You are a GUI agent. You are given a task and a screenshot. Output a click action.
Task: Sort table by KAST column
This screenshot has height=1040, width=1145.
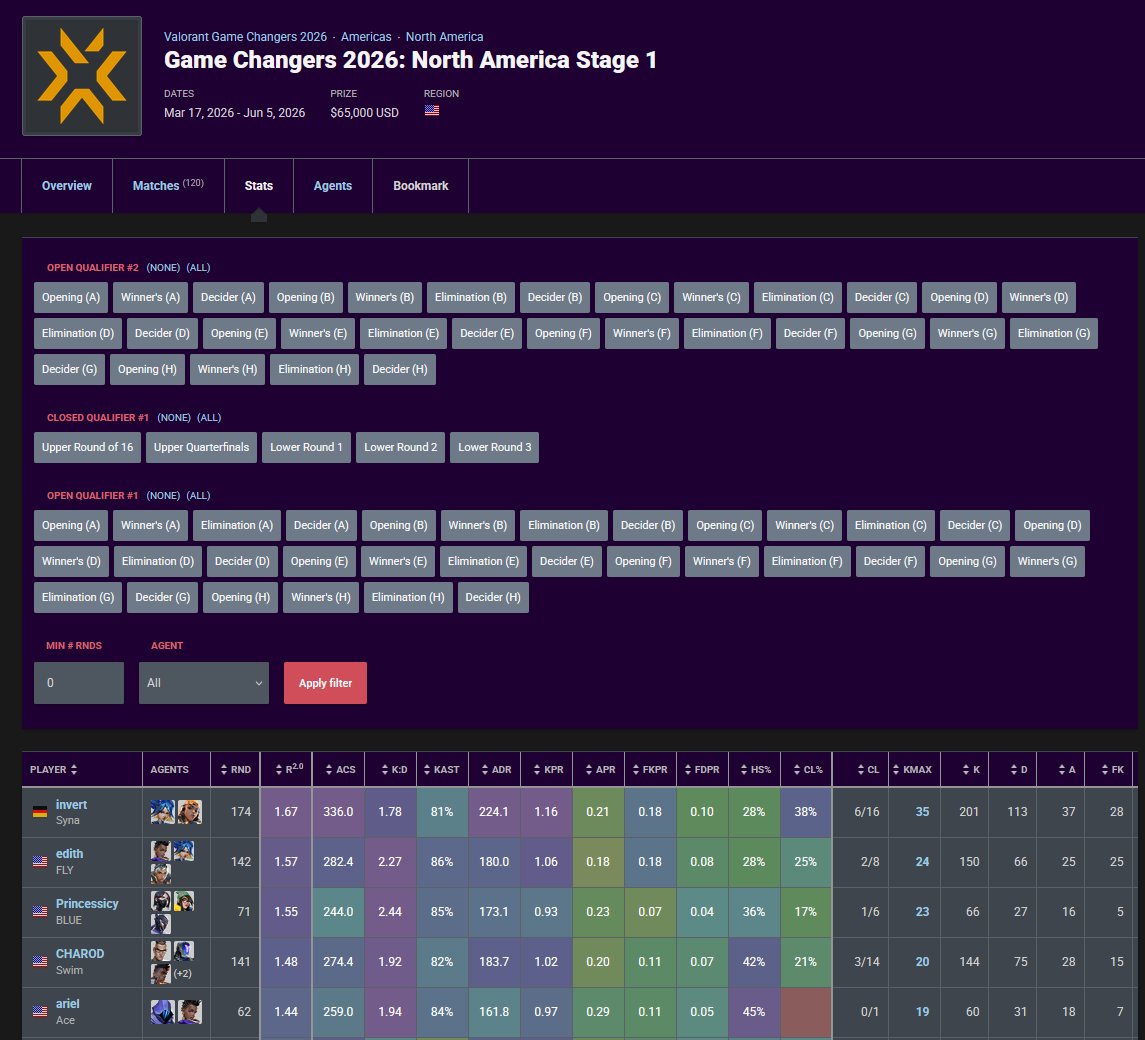pyautogui.click(x=443, y=770)
